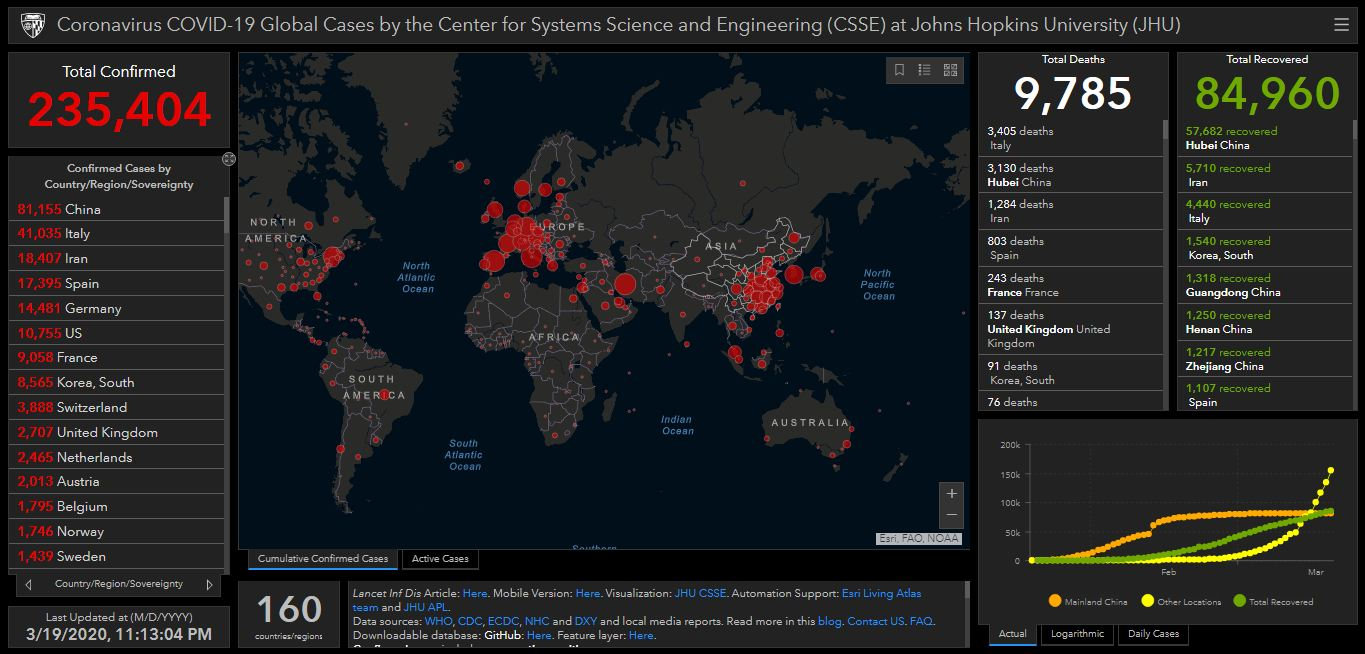This screenshot has width=1365, height=654.
Task: Click the Johns Hopkins shield logo
Action: pos(32,25)
